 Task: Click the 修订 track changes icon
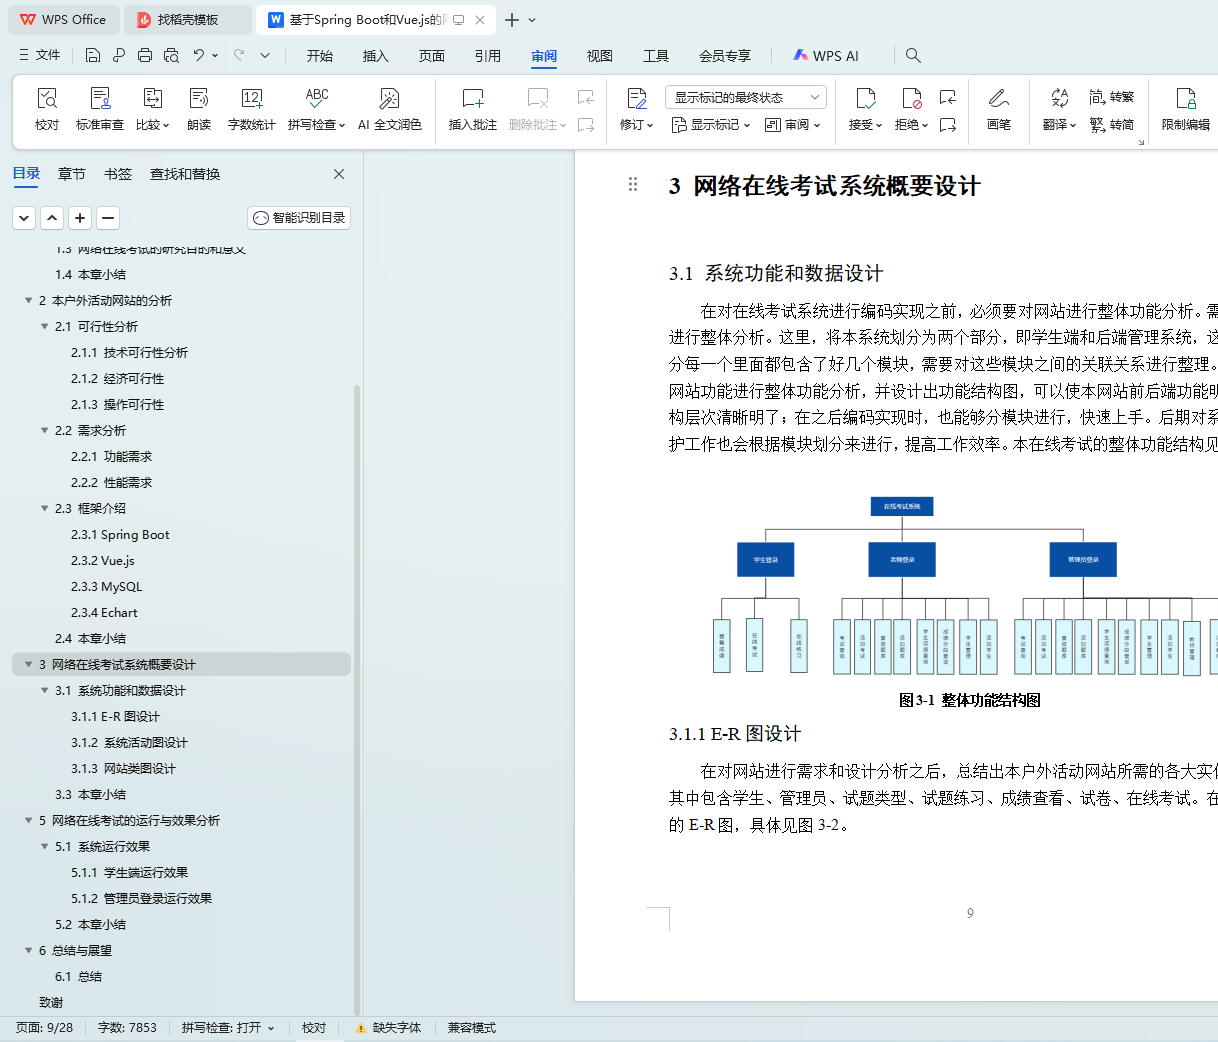[637, 98]
